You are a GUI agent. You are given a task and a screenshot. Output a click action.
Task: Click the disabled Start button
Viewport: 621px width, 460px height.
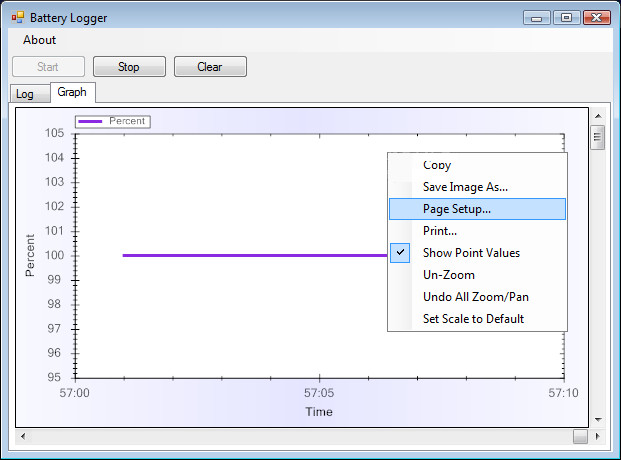pos(48,67)
